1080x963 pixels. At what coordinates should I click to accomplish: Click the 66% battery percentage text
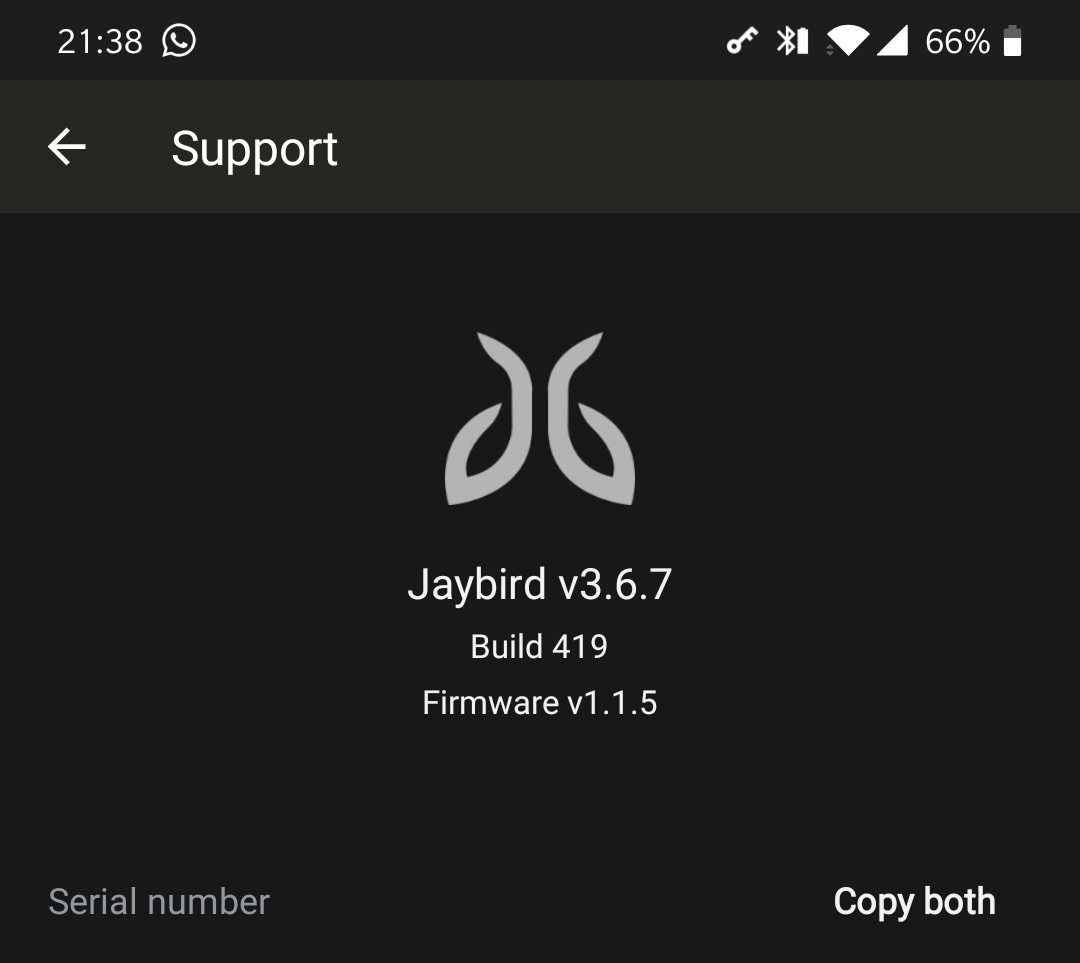point(957,41)
